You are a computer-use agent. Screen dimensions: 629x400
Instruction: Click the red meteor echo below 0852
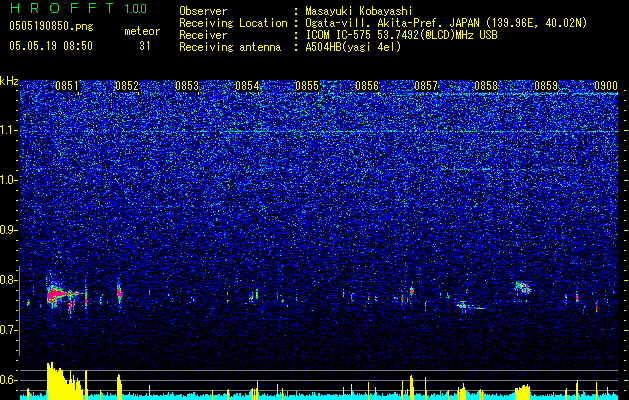point(119,292)
